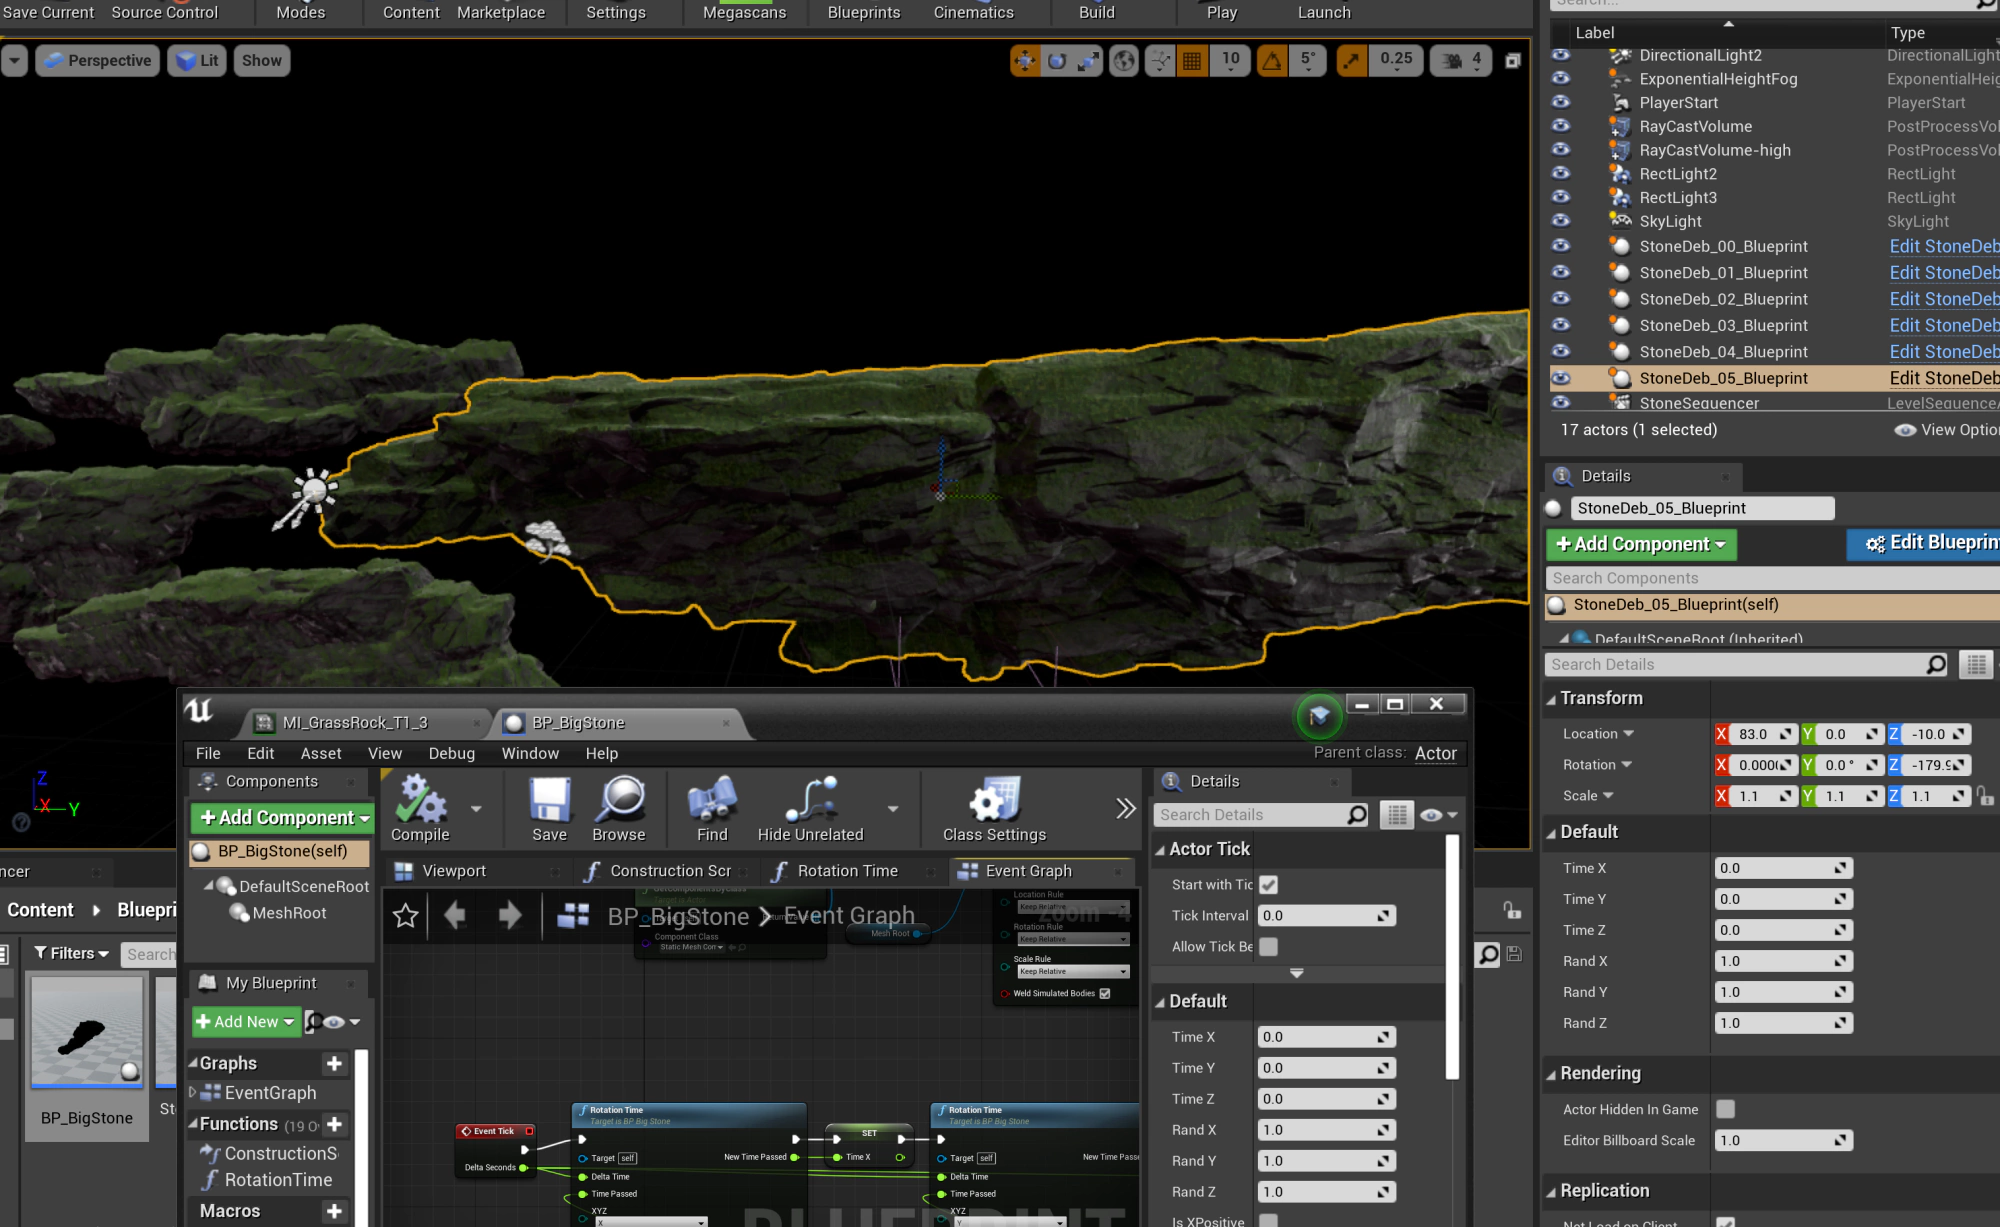Hide SkyLight actor via eye icon
2000x1227 pixels.
pos(1561,221)
